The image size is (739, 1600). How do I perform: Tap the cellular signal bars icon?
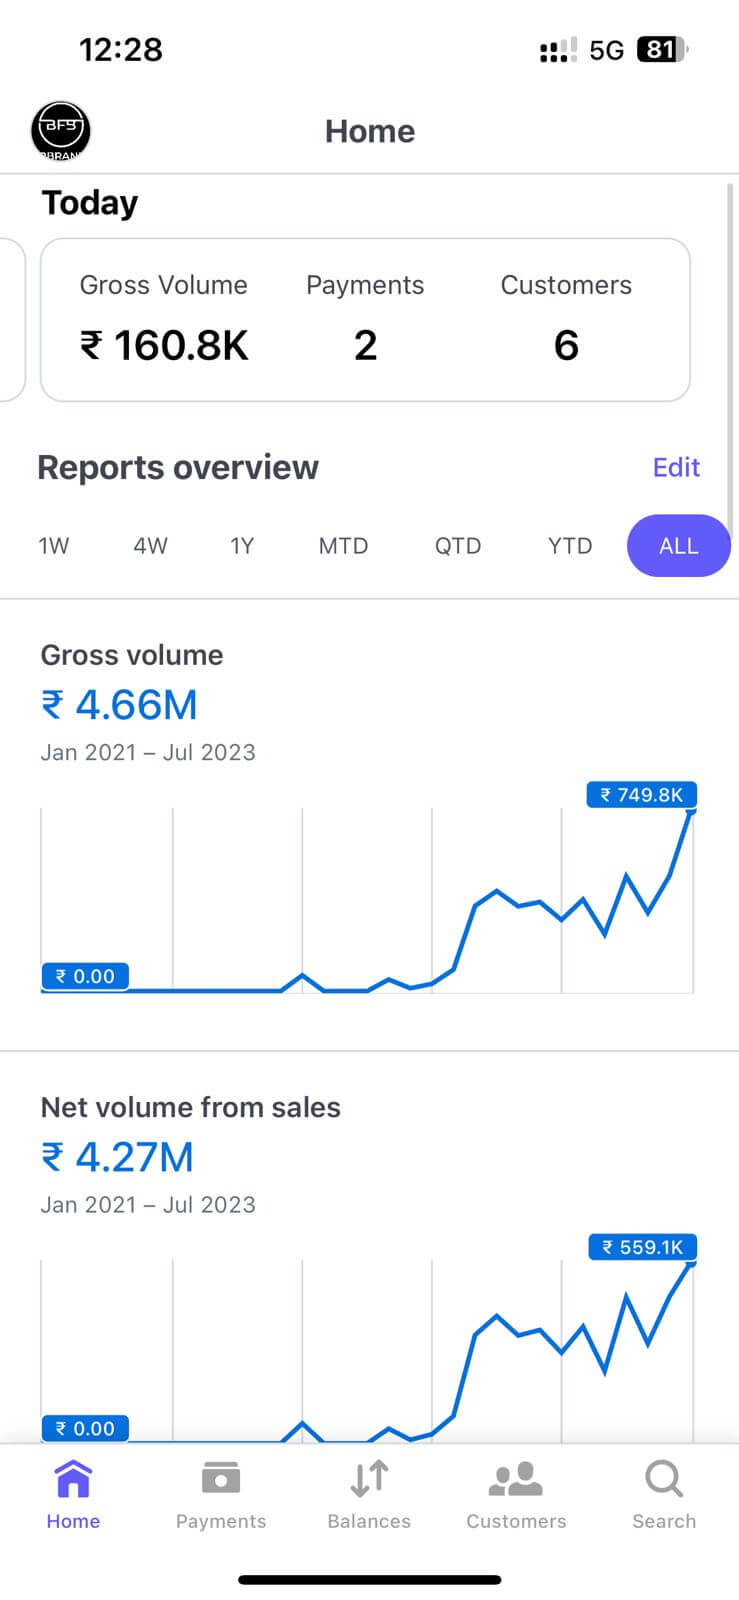coord(558,50)
